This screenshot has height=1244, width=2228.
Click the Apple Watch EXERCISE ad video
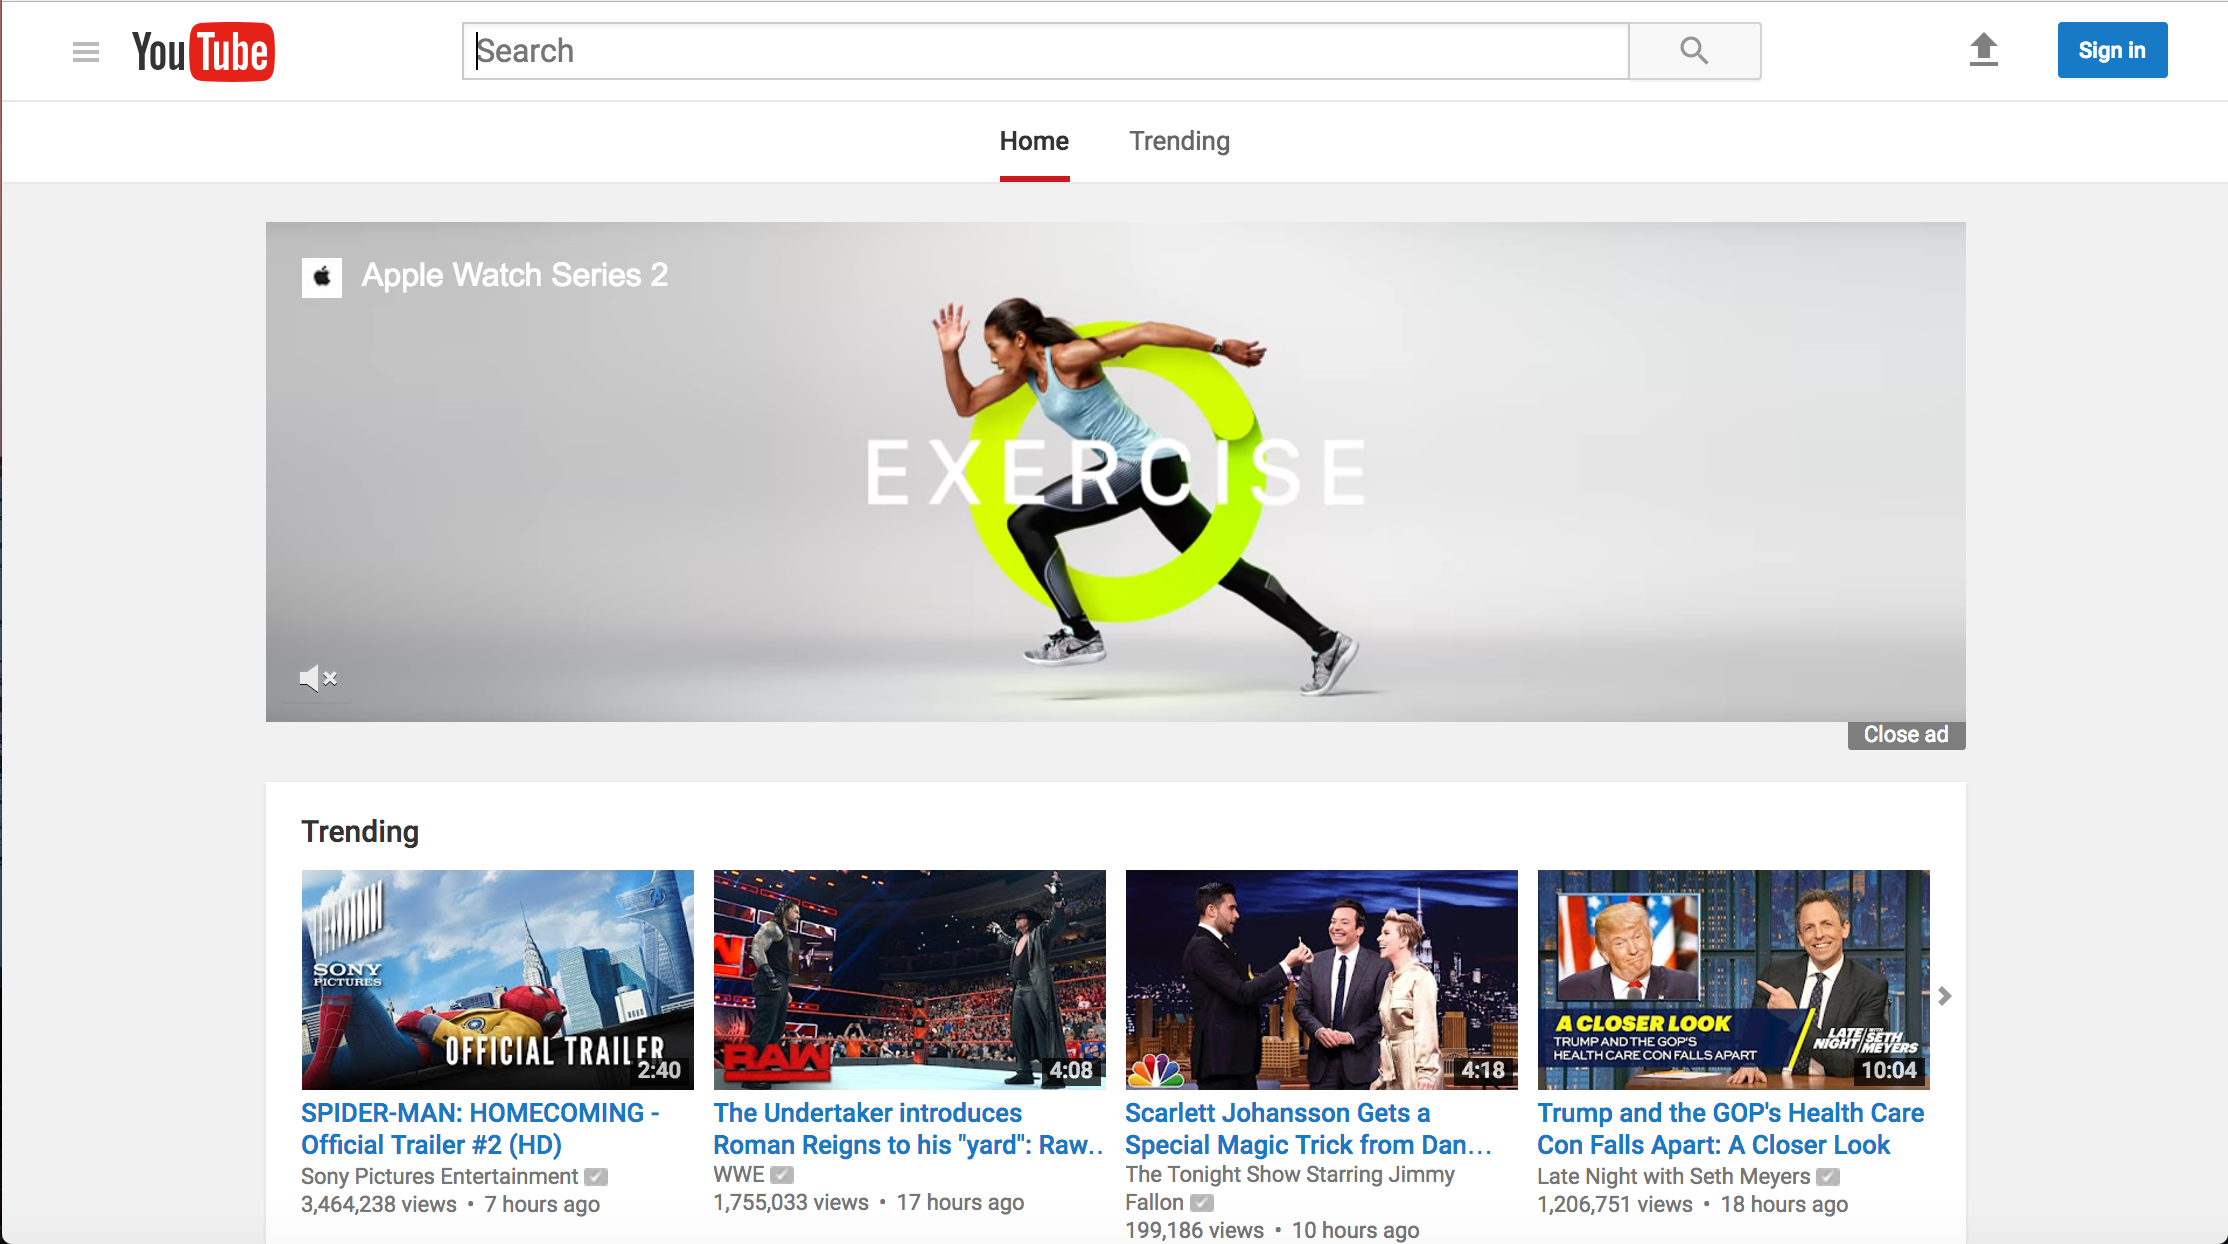tap(1116, 472)
